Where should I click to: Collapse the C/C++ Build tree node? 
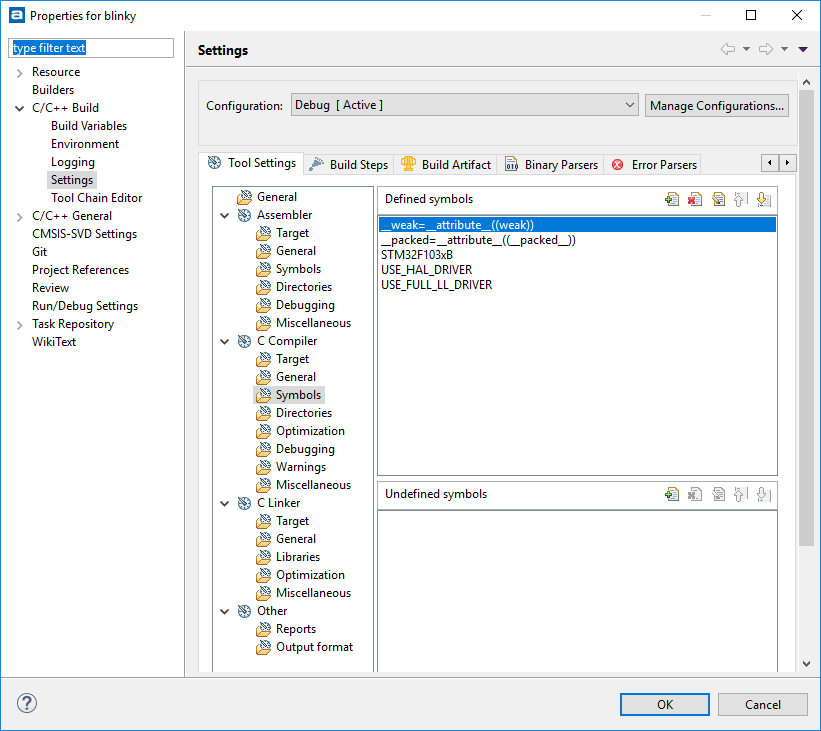[x=20, y=108]
